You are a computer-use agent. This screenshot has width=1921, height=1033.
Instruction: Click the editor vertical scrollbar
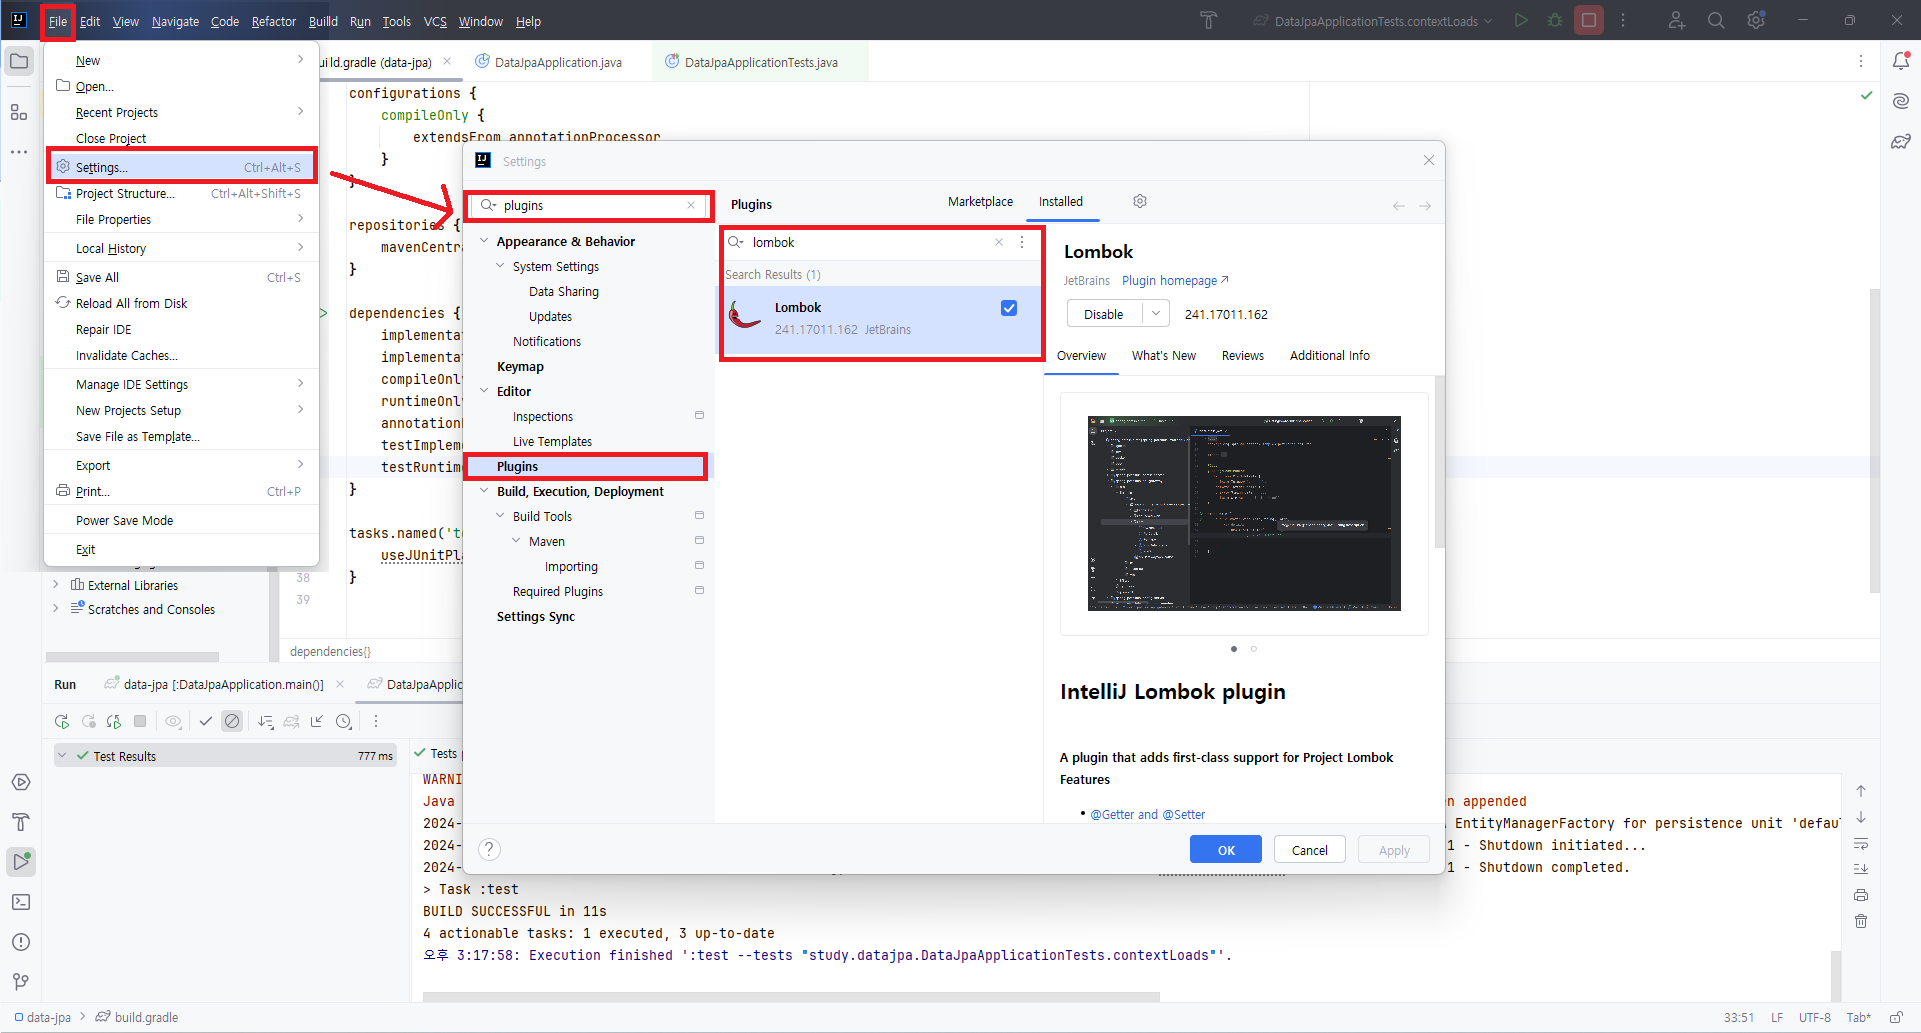point(1875,440)
